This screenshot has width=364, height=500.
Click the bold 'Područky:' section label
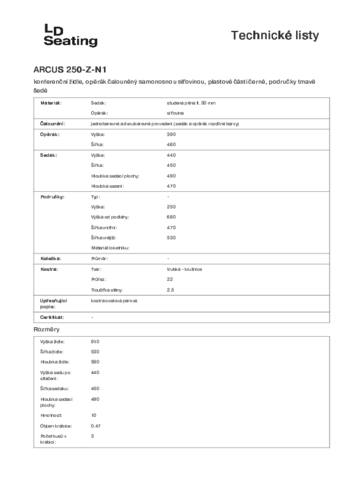52,197
